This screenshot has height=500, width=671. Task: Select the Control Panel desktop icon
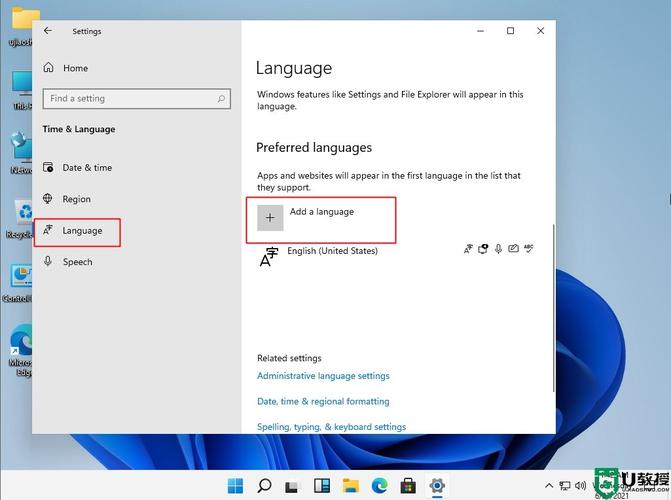point(18,283)
